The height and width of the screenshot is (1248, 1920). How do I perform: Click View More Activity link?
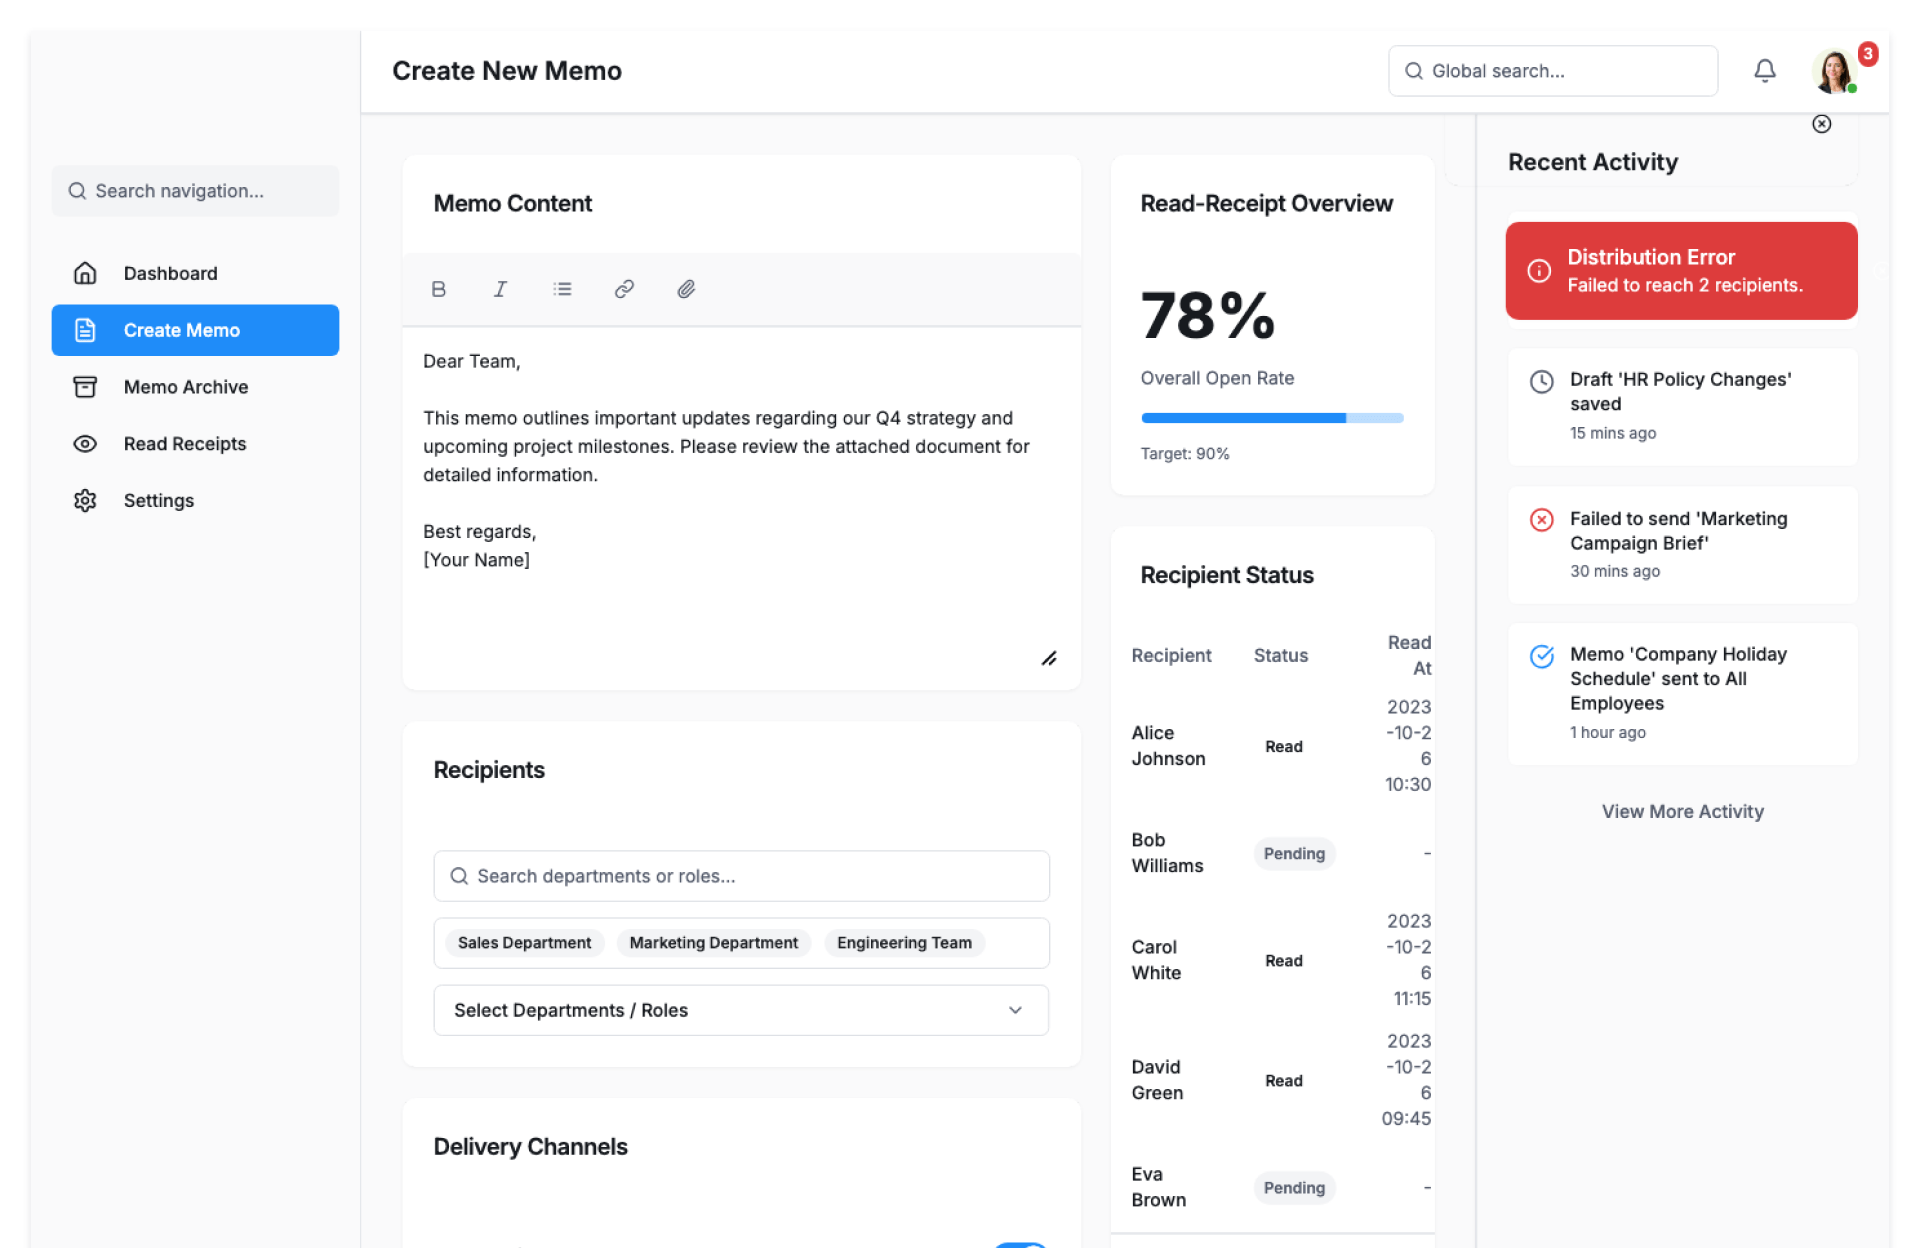point(1682,812)
